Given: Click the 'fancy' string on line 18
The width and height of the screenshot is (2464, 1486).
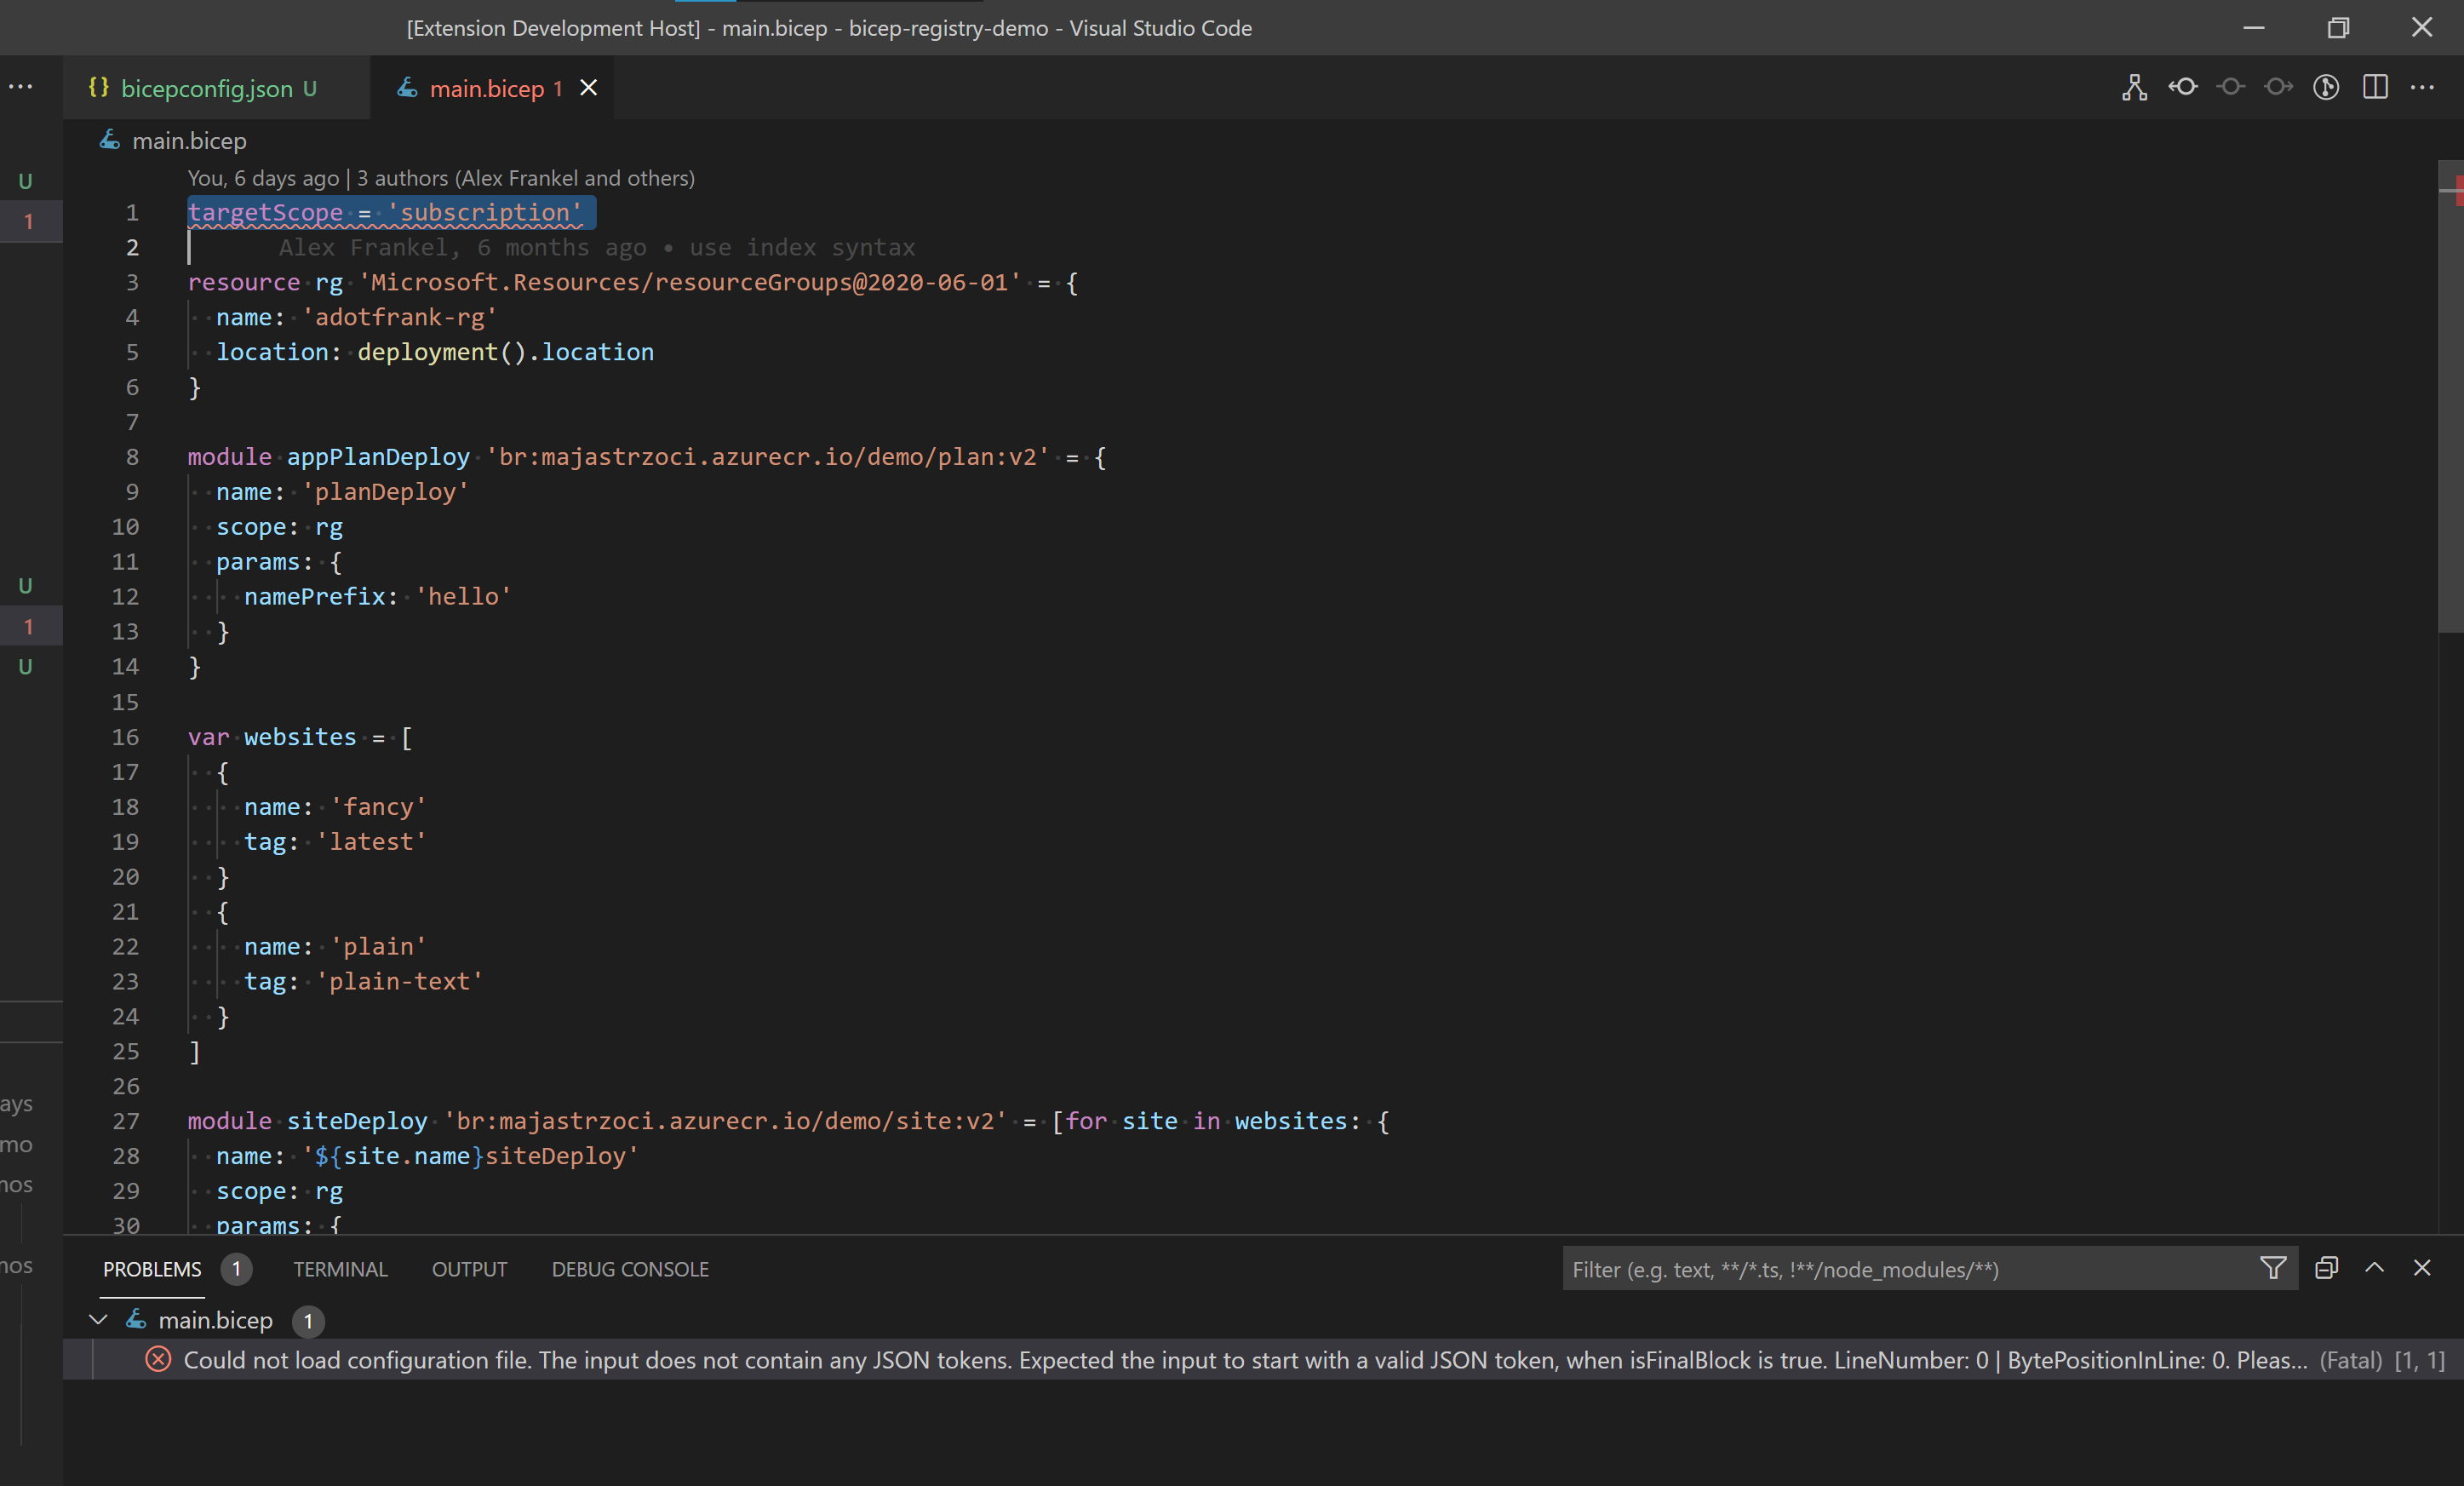Looking at the screenshot, I should (379, 807).
